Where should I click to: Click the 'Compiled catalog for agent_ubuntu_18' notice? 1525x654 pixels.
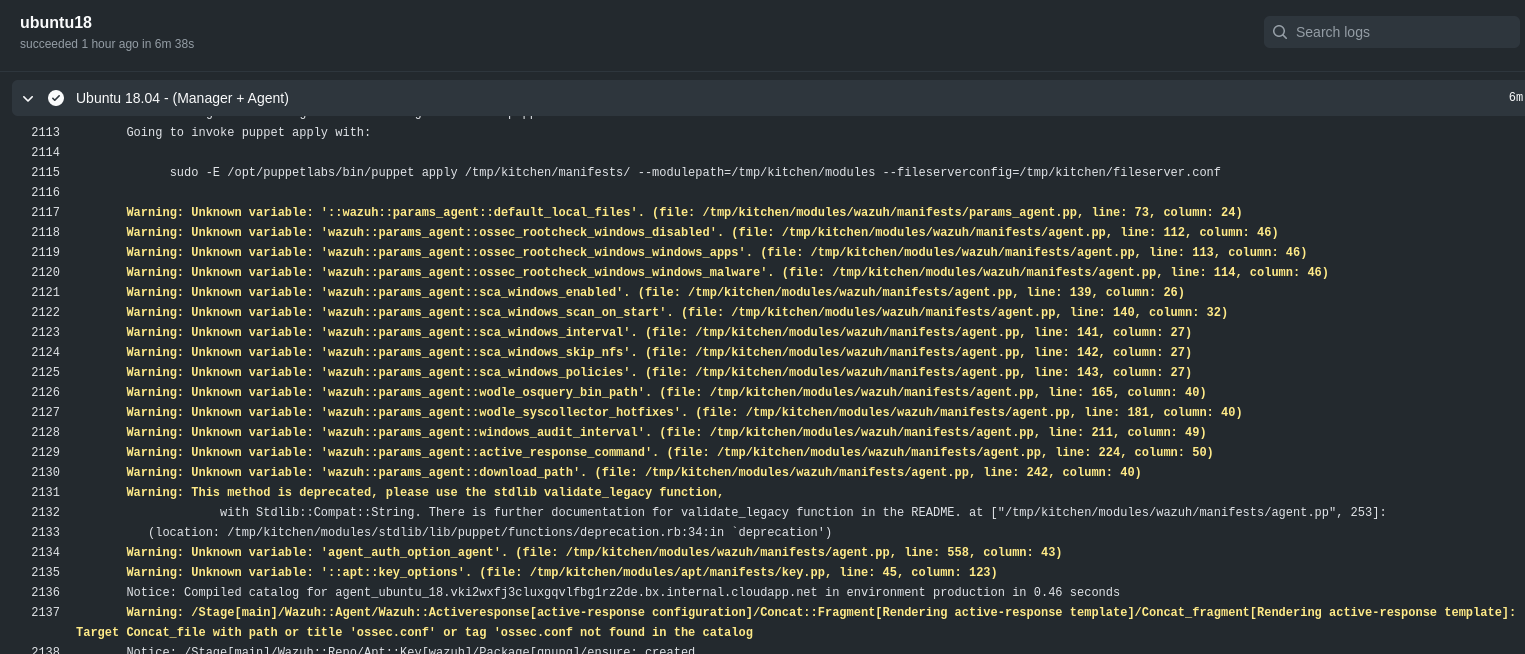(623, 593)
